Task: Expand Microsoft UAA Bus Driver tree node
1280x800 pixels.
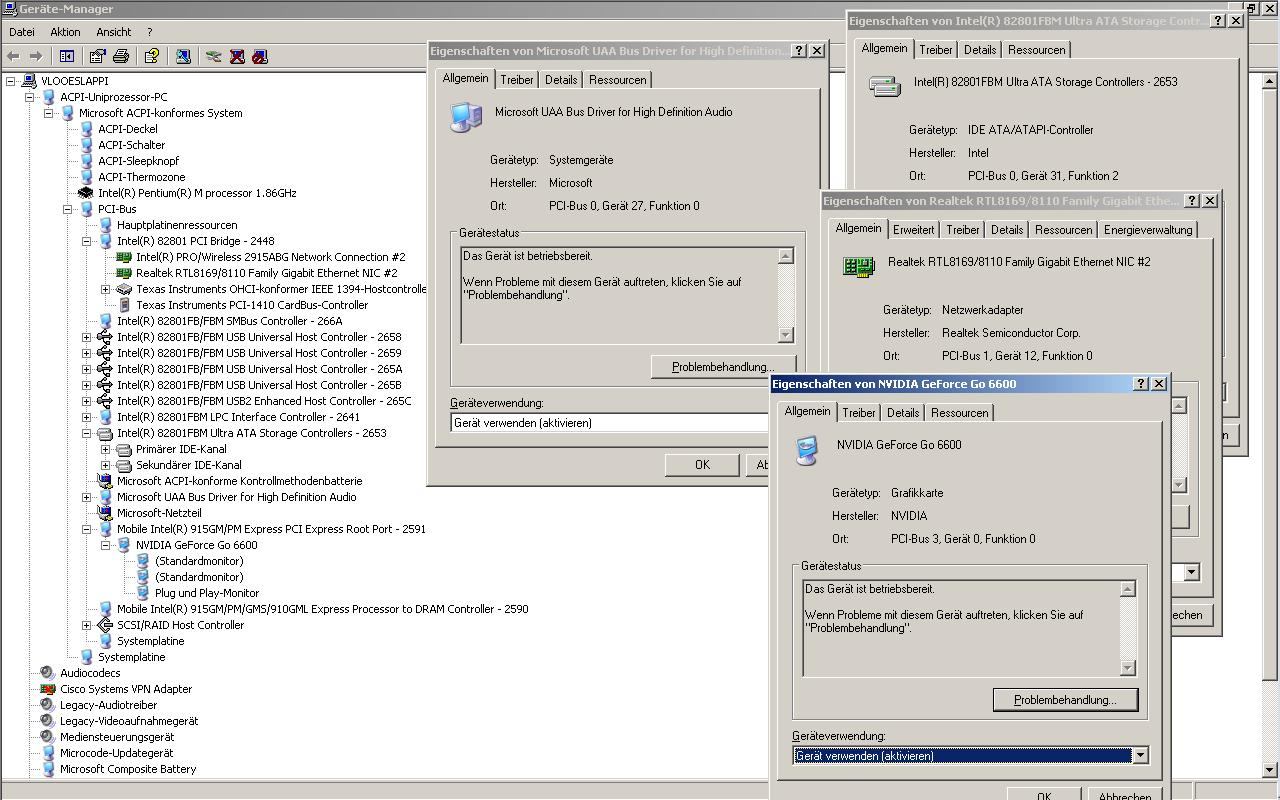Action: [87, 497]
